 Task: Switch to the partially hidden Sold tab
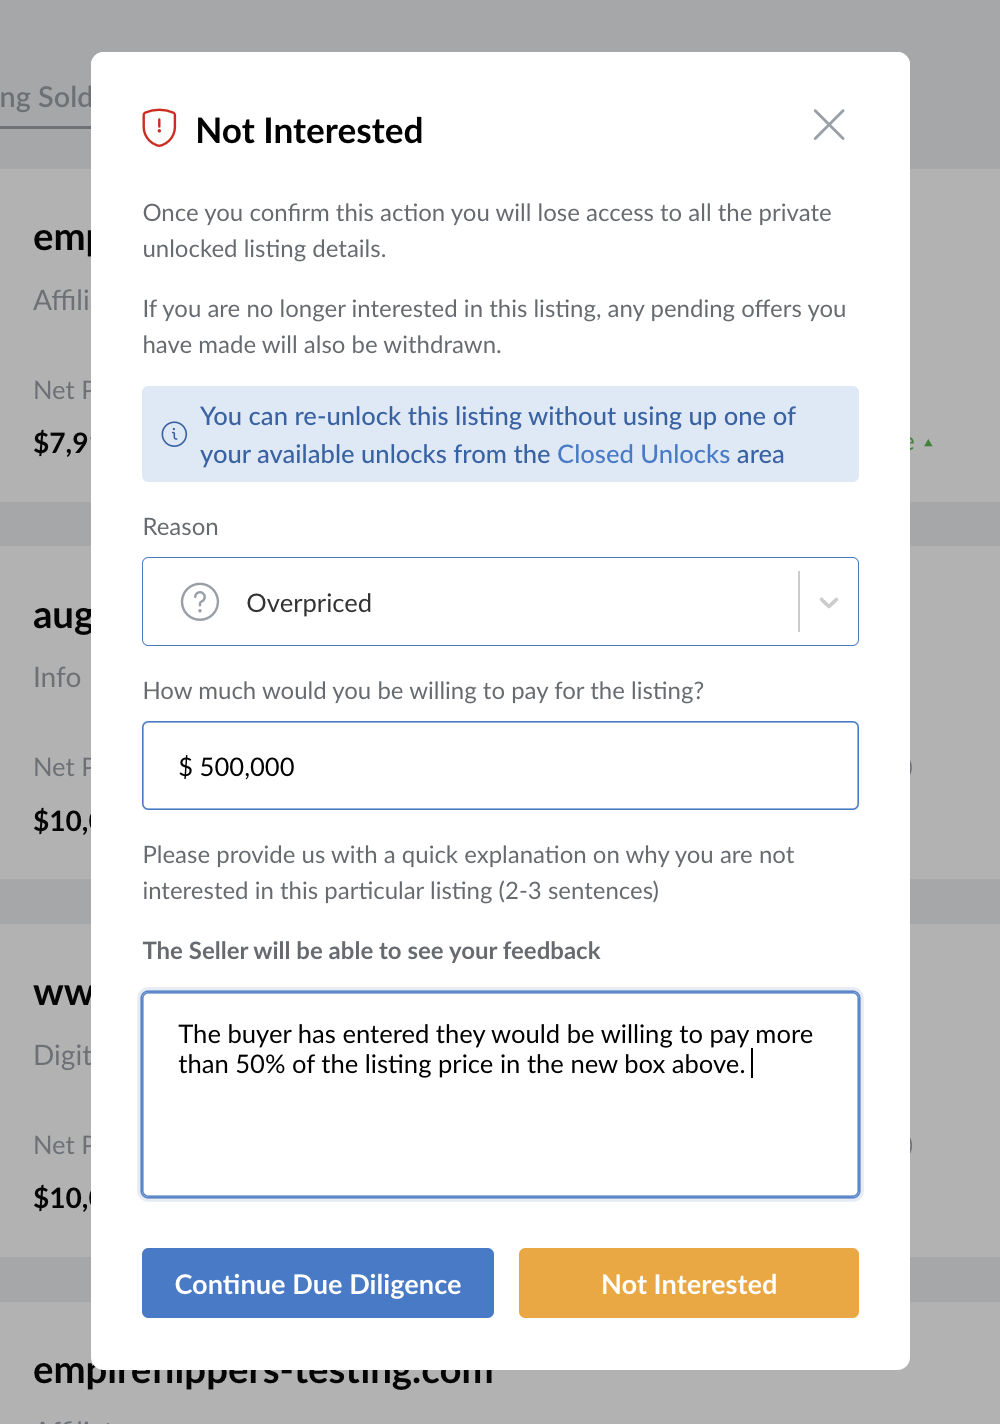[x=45, y=98]
